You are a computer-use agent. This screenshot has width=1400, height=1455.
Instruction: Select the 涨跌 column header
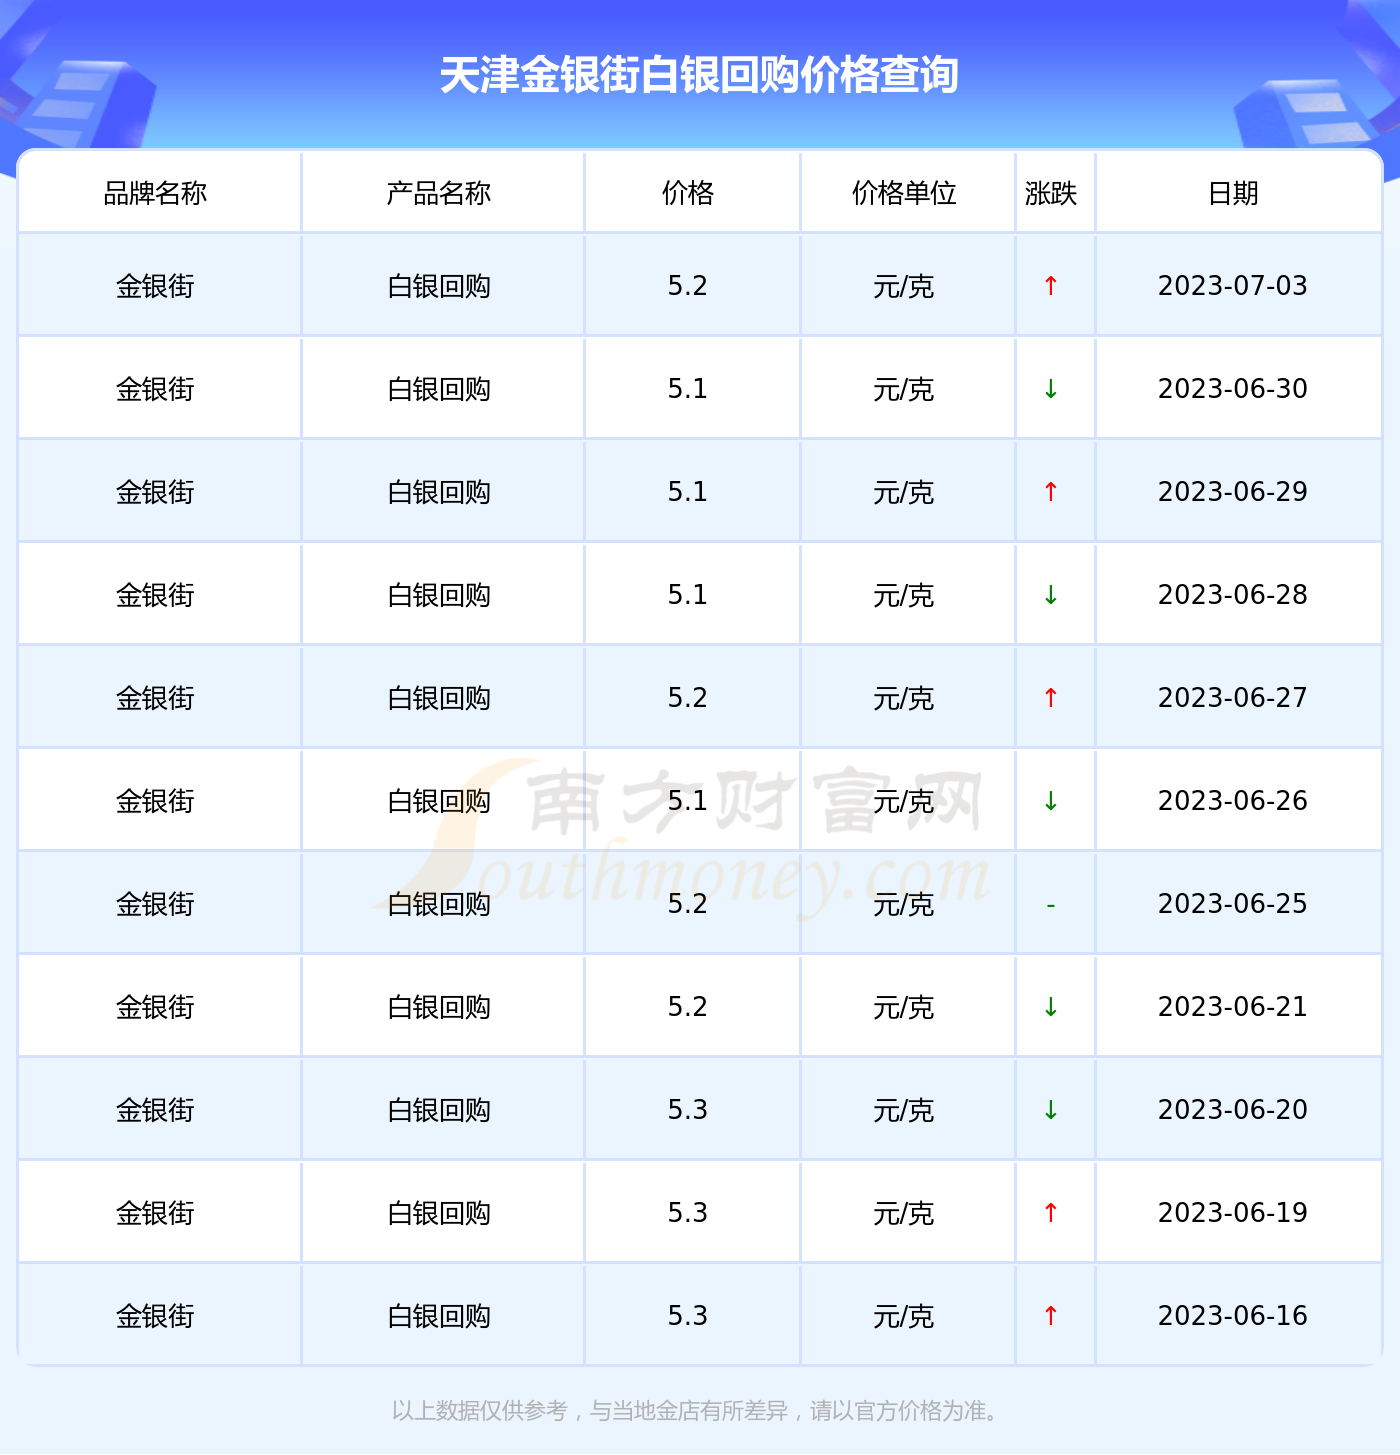point(1051,193)
